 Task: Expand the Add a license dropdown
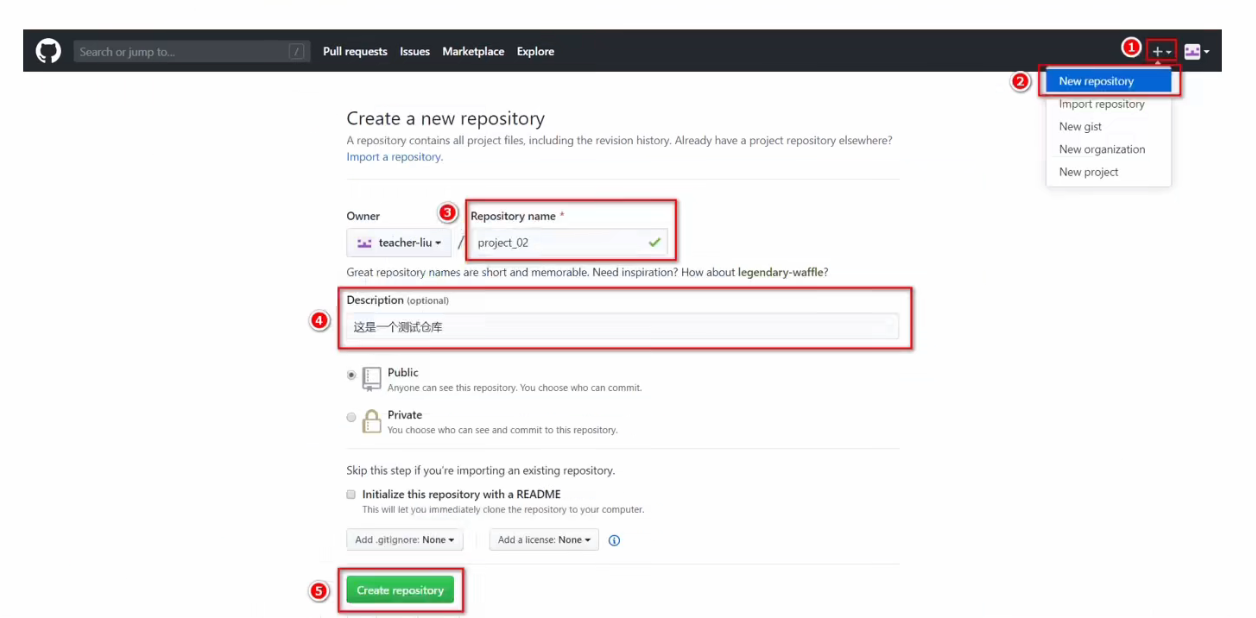pos(544,540)
